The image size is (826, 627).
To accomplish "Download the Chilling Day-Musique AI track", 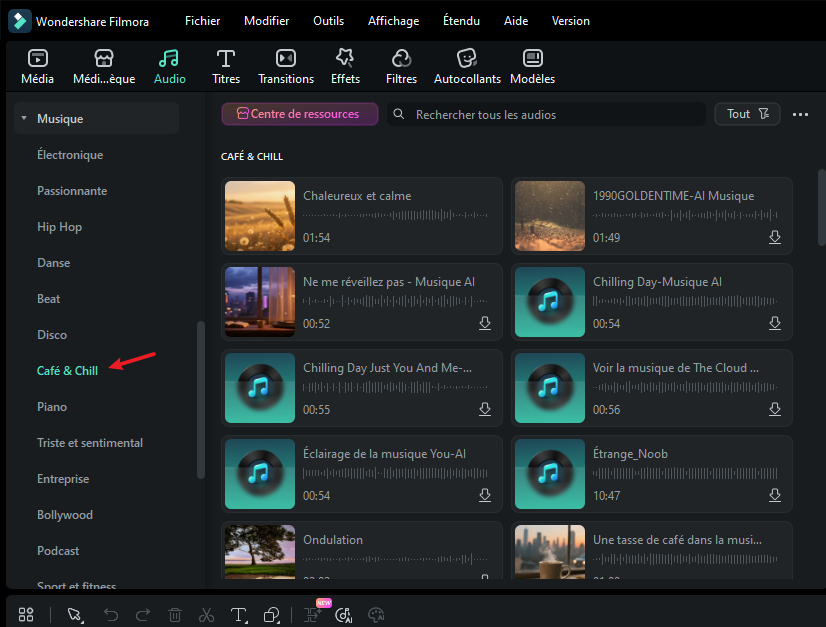I will point(774,323).
